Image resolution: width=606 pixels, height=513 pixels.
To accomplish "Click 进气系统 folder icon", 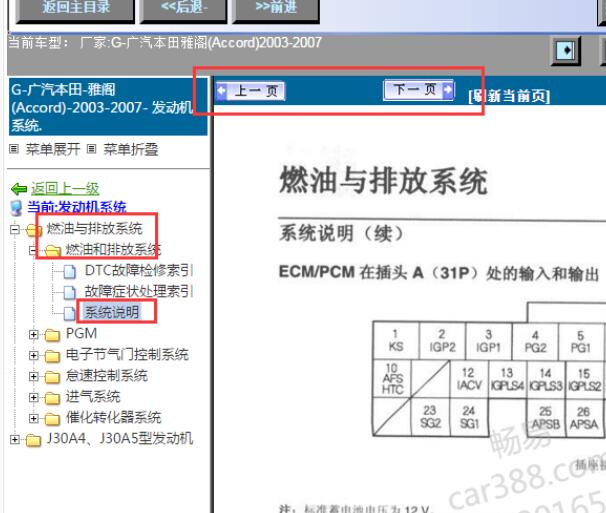I will pos(52,397).
